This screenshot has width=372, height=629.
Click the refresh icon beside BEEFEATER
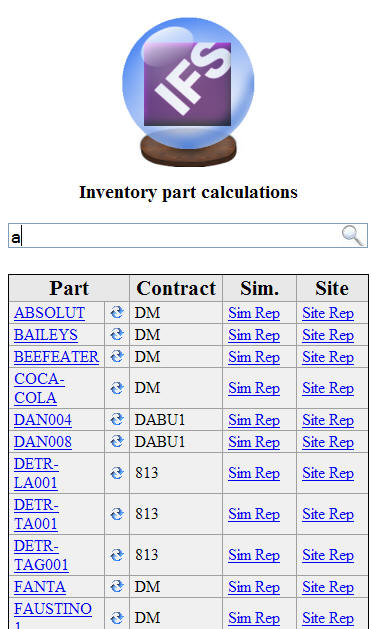pyautogui.click(x=117, y=357)
